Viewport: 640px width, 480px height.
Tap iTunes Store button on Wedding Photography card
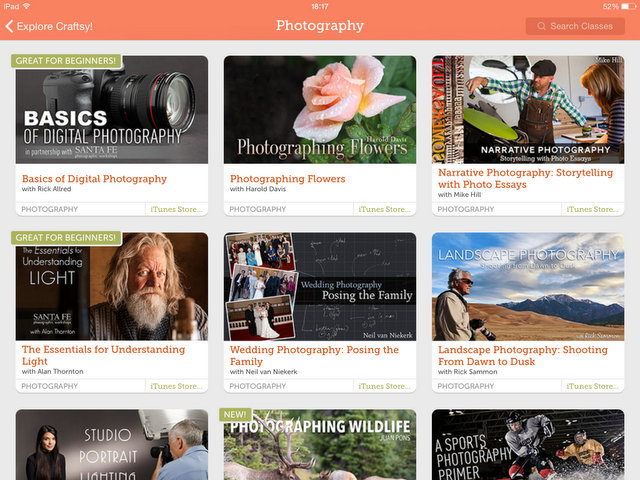point(384,386)
